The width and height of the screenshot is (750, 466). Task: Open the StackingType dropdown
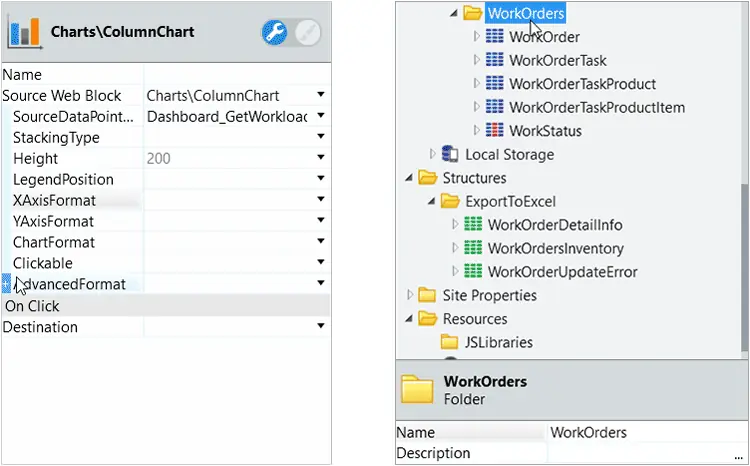[x=321, y=136]
